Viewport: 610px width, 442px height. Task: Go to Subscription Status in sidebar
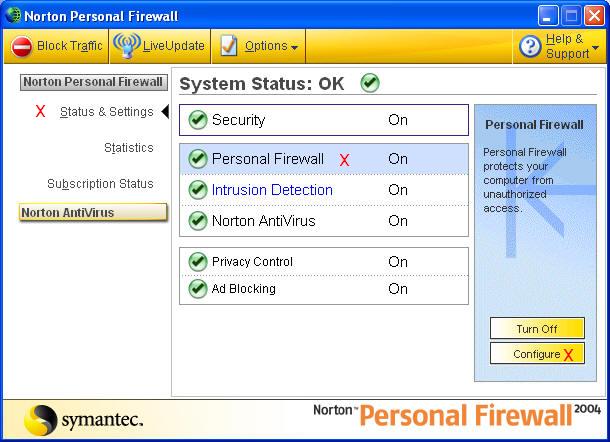[100, 184]
